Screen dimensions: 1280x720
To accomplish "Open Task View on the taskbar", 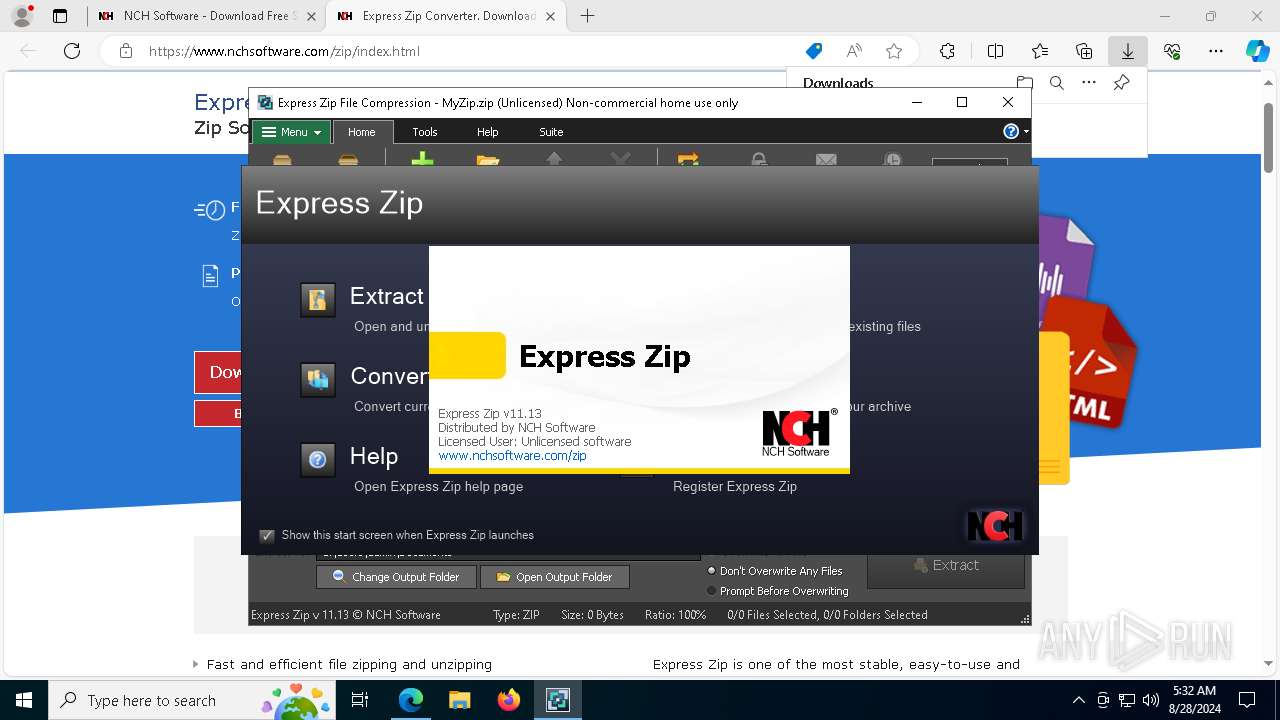I will [360, 700].
